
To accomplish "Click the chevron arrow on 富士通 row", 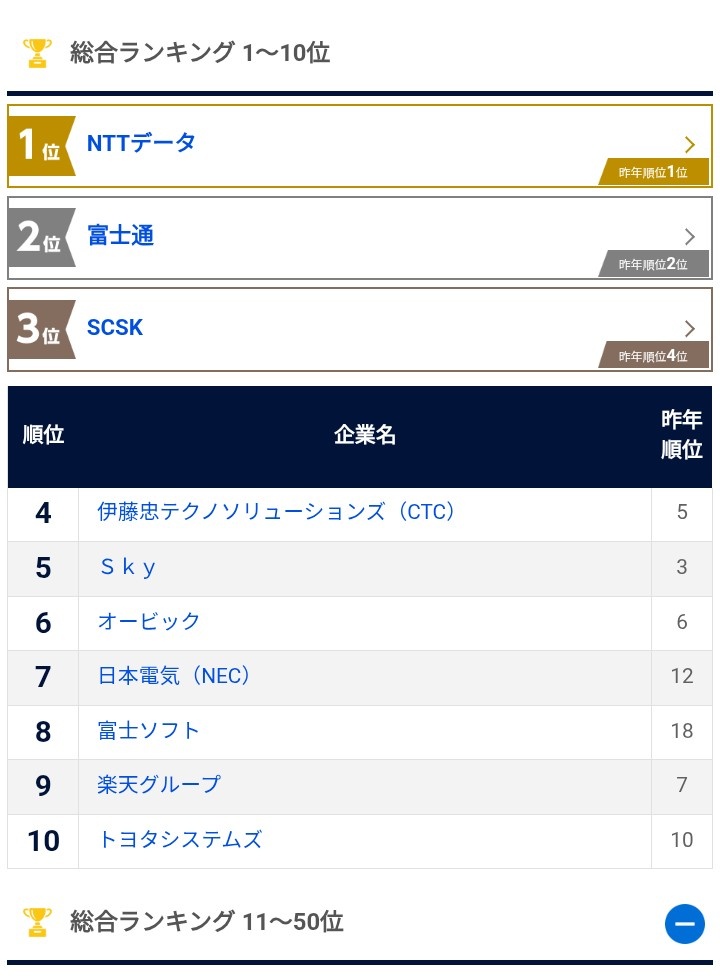I will pyautogui.click(x=689, y=237).
